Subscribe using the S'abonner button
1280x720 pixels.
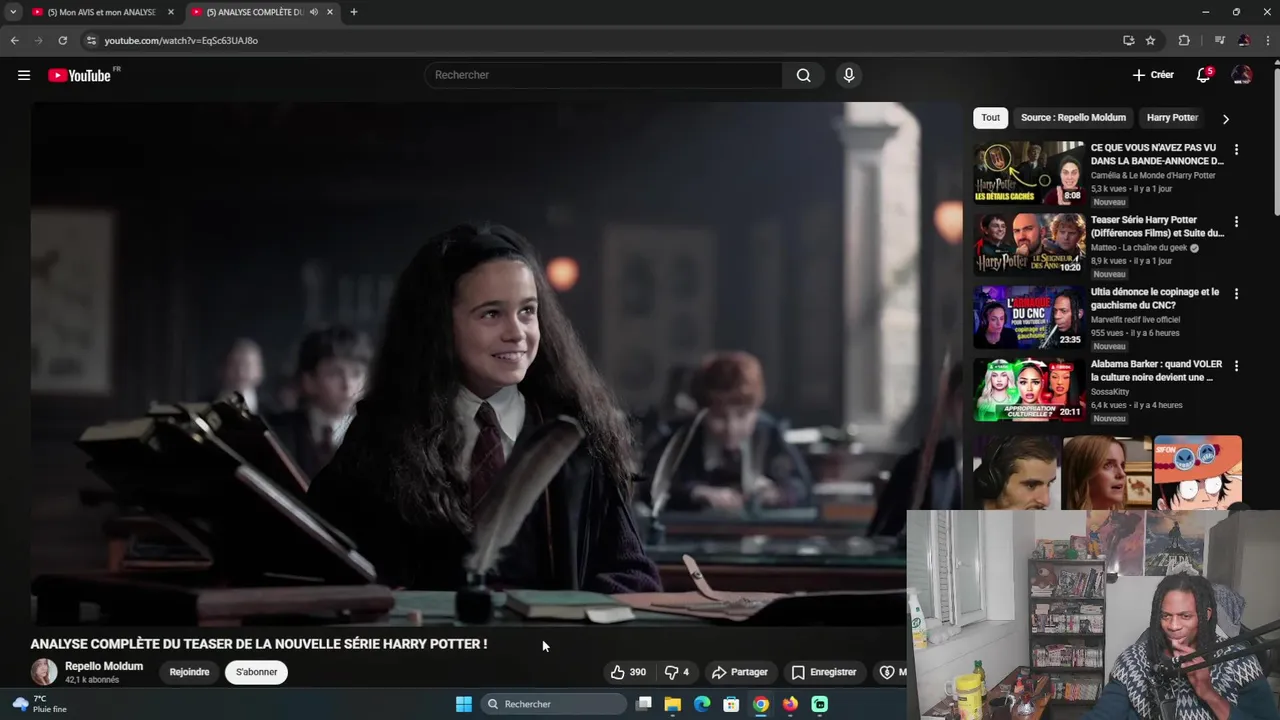257,672
